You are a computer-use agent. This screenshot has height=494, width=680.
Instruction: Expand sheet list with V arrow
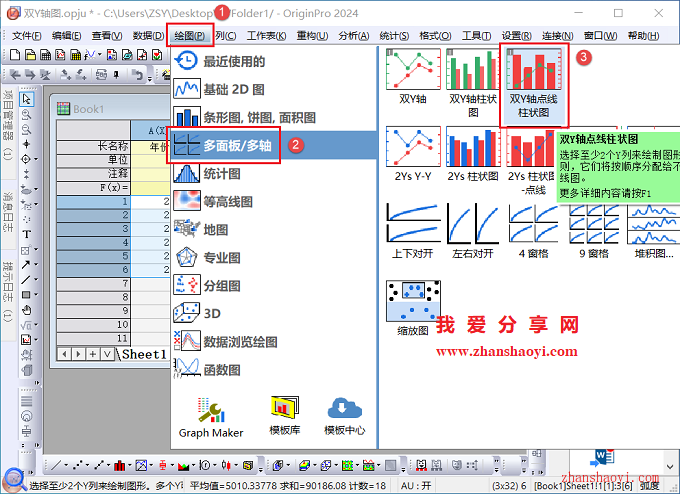point(107,354)
